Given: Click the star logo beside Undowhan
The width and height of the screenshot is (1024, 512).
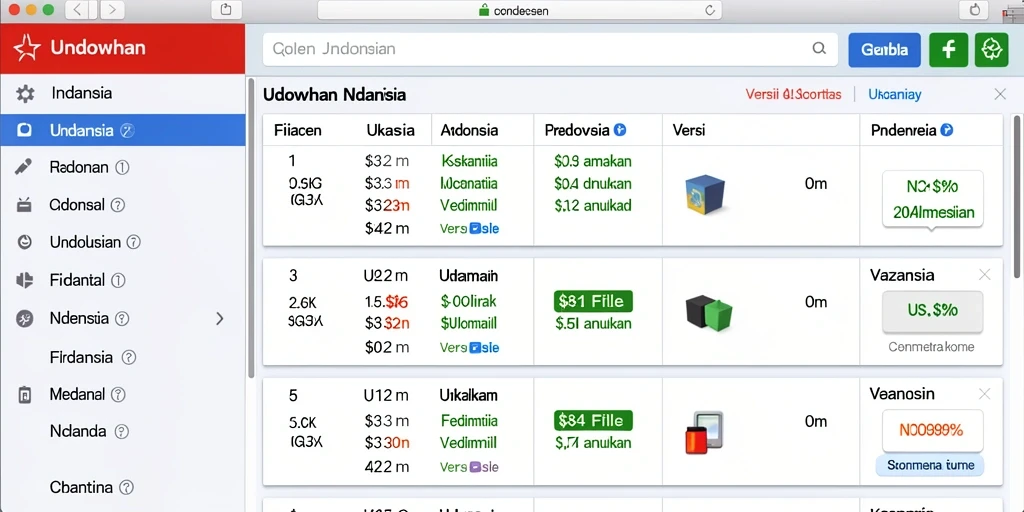Looking at the screenshot, I should point(27,48).
